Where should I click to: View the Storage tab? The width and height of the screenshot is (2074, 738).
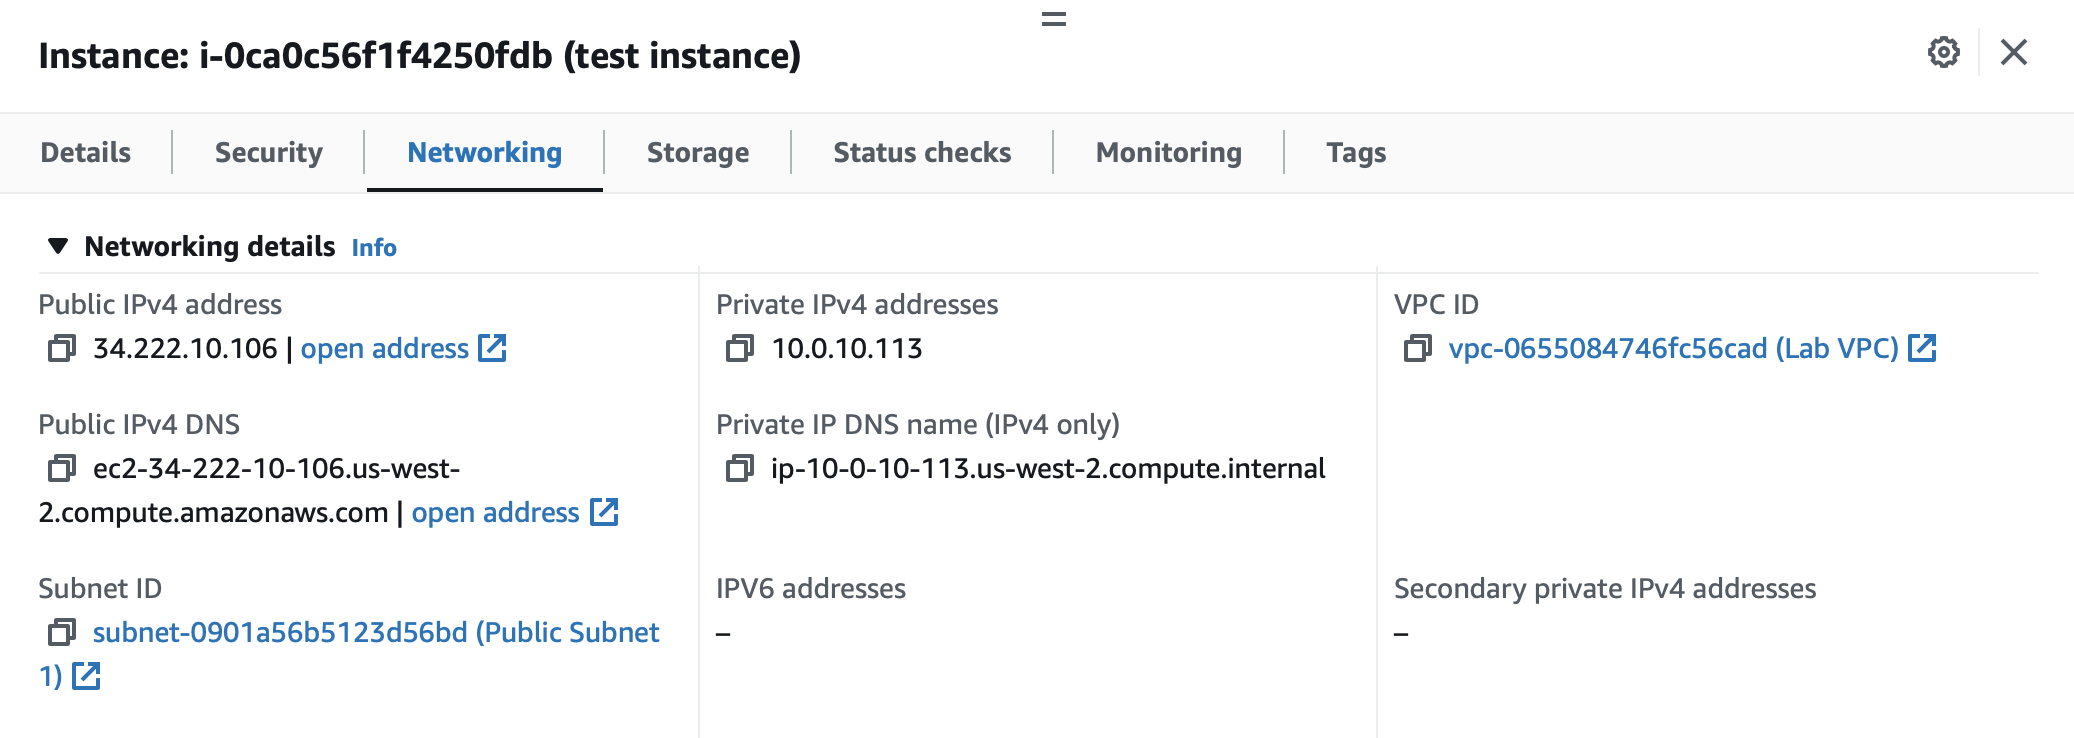(x=697, y=152)
